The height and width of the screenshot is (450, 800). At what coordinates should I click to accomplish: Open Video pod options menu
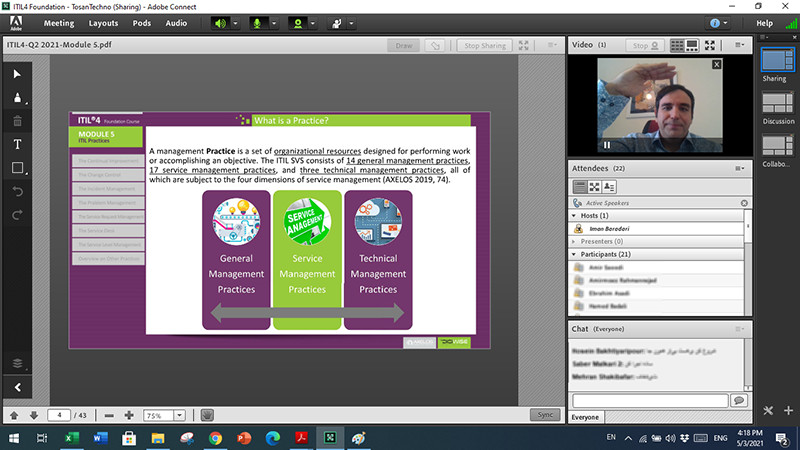point(739,45)
